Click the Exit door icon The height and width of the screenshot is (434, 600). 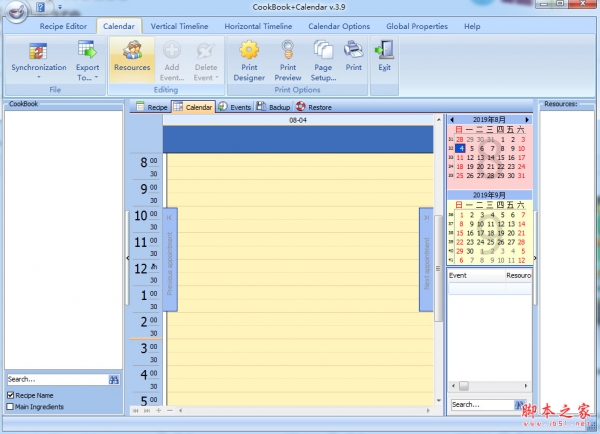pyautogui.click(x=384, y=50)
